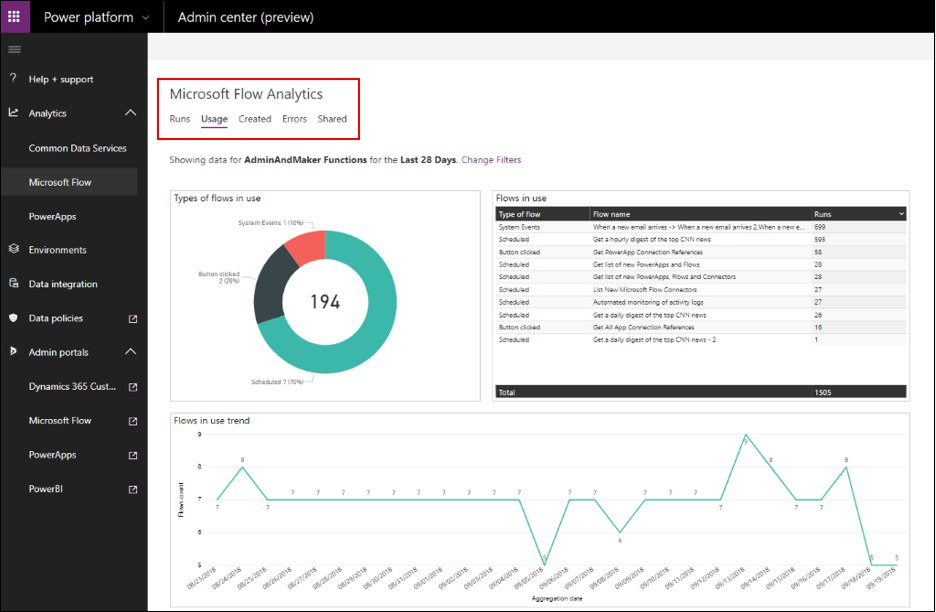Click the Data policies shield icon
This screenshot has width=936, height=612.
tap(13, 318)
